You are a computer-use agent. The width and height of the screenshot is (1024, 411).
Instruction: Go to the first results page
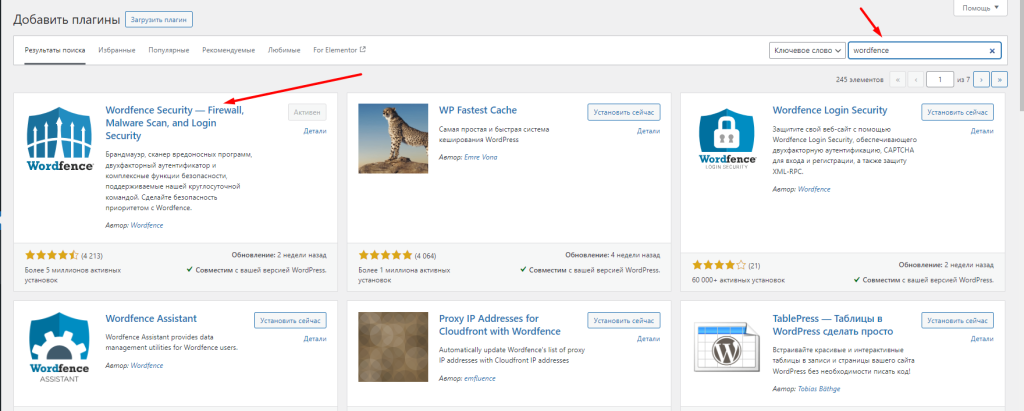tap(897, 80)
